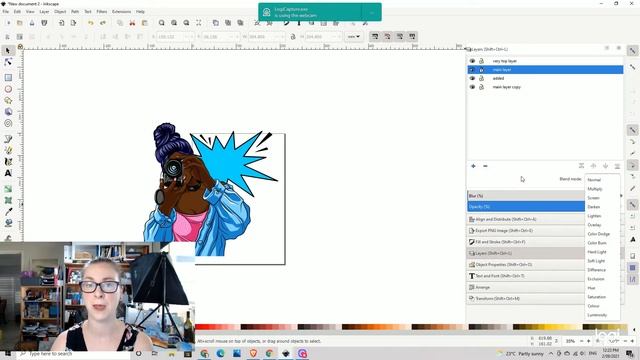Toggle lock on added layer
640x360 pixels.
[482, 78]
